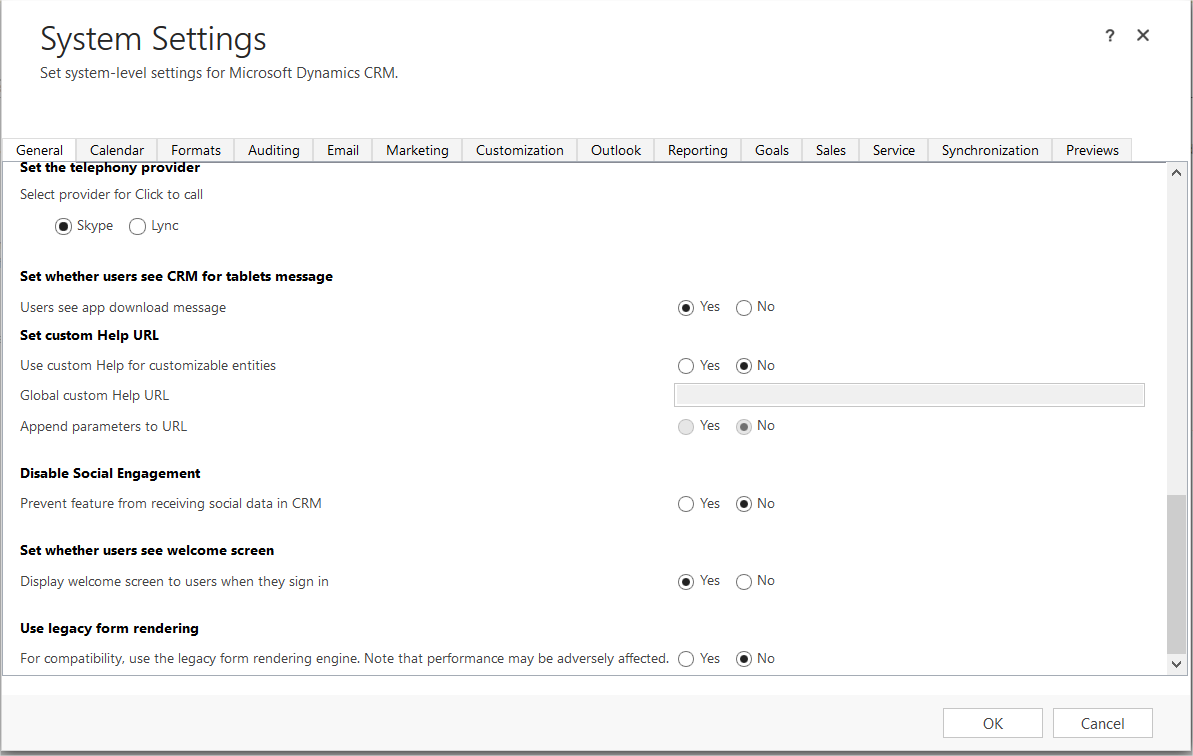Switch to the Synchronization tab
This screenshot has height=756, width=1193.
989,150
